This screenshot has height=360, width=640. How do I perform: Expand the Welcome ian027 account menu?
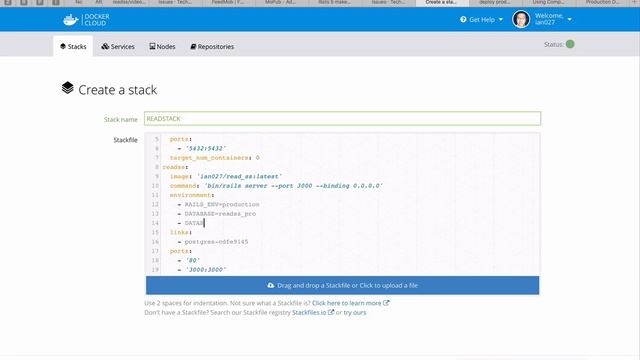[x=553, y=19]
